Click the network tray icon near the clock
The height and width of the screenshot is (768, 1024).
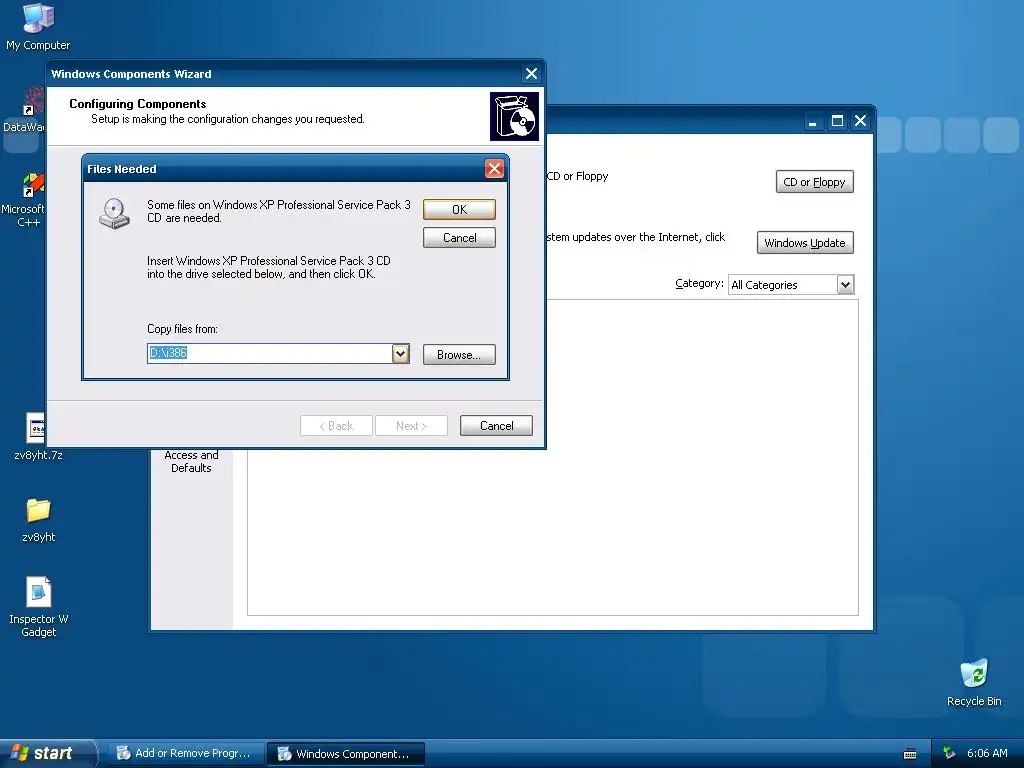pos(950,753)
